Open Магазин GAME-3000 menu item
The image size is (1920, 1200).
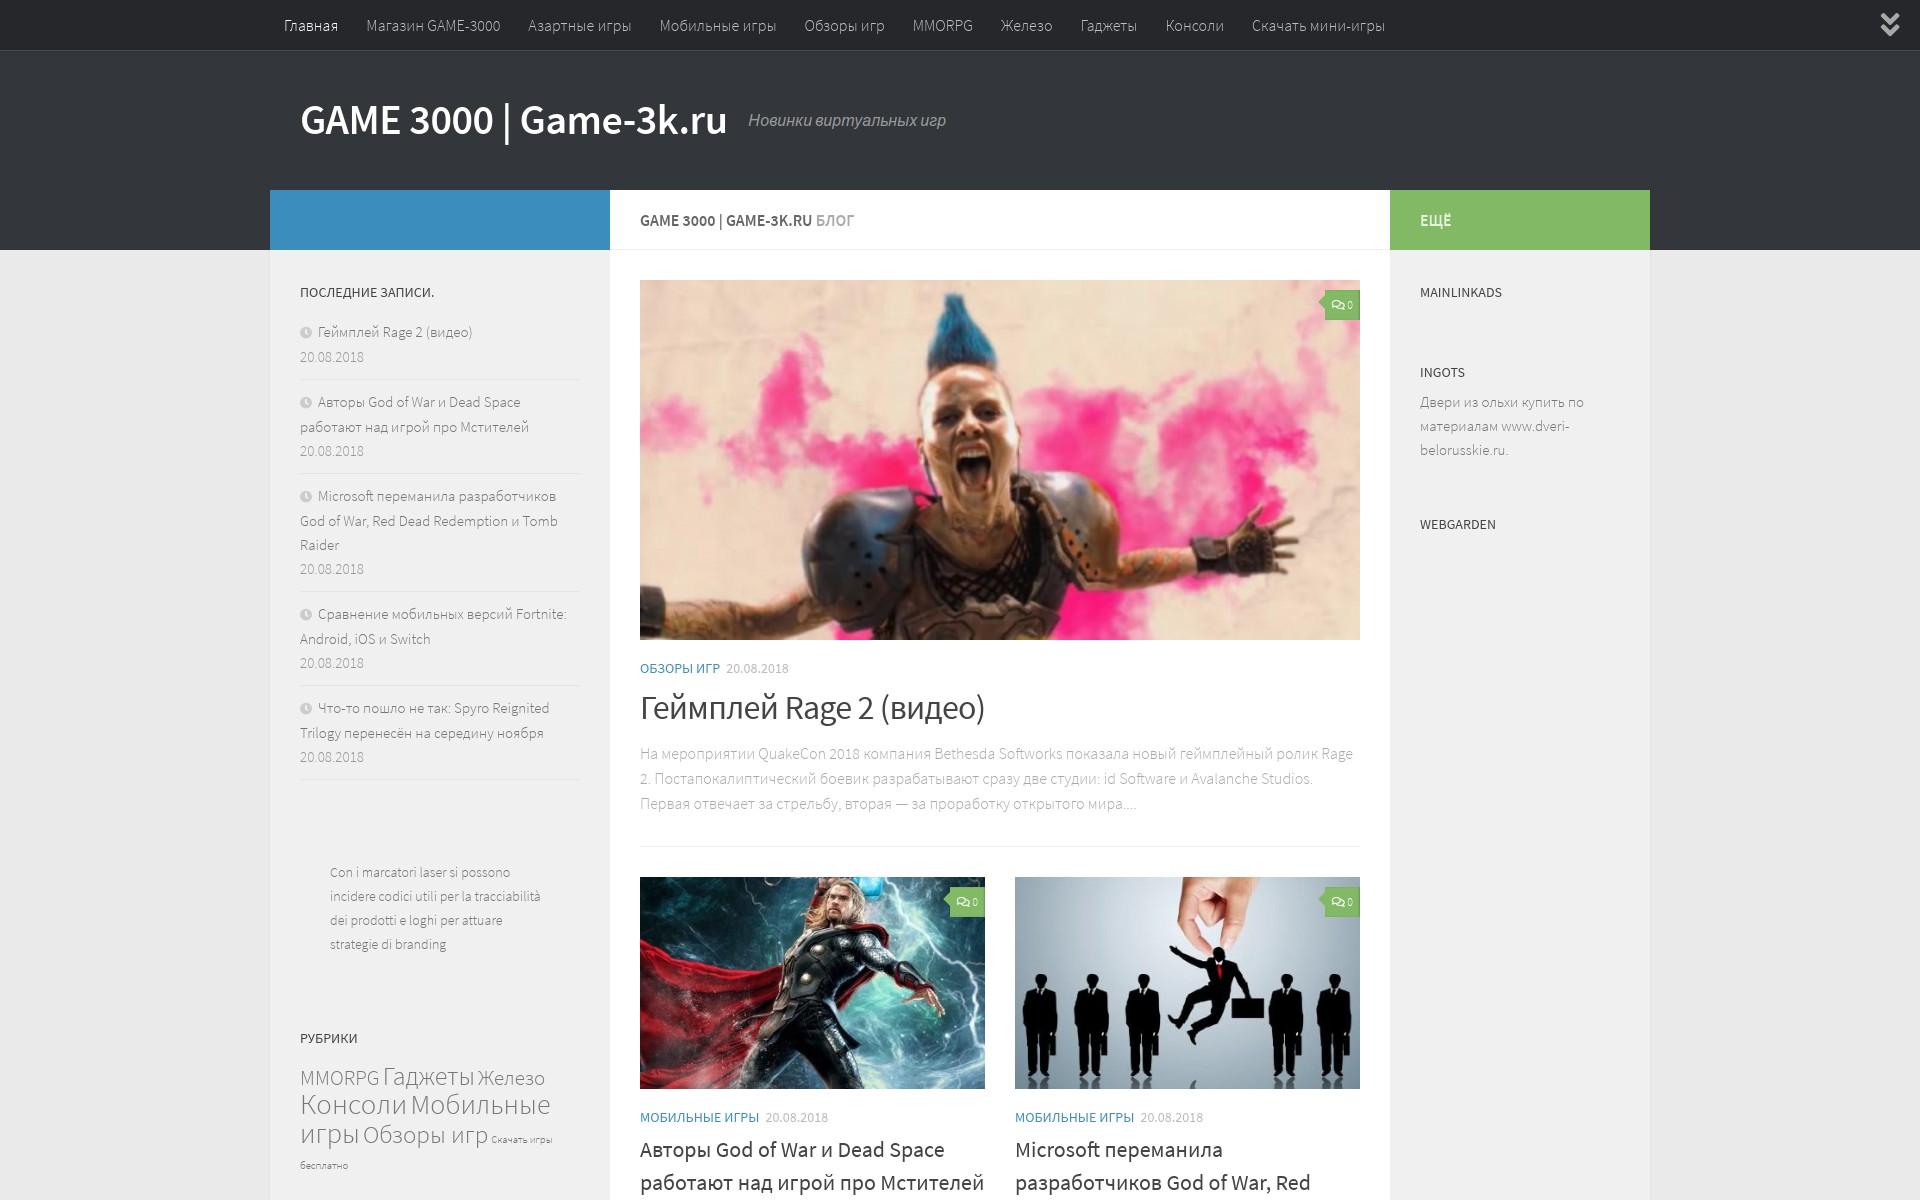click(433, 26)
